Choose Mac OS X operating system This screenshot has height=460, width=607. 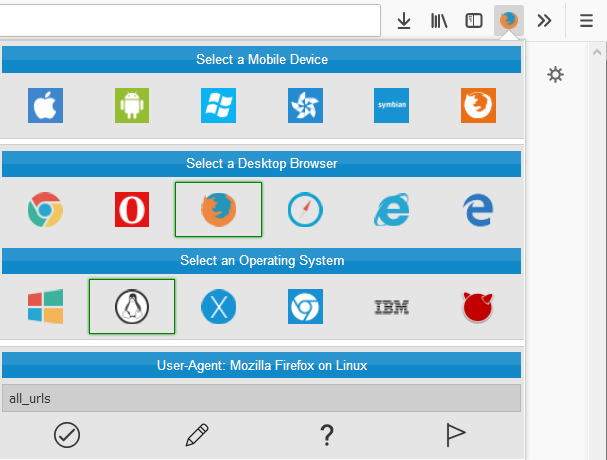(x=218, y=306)
